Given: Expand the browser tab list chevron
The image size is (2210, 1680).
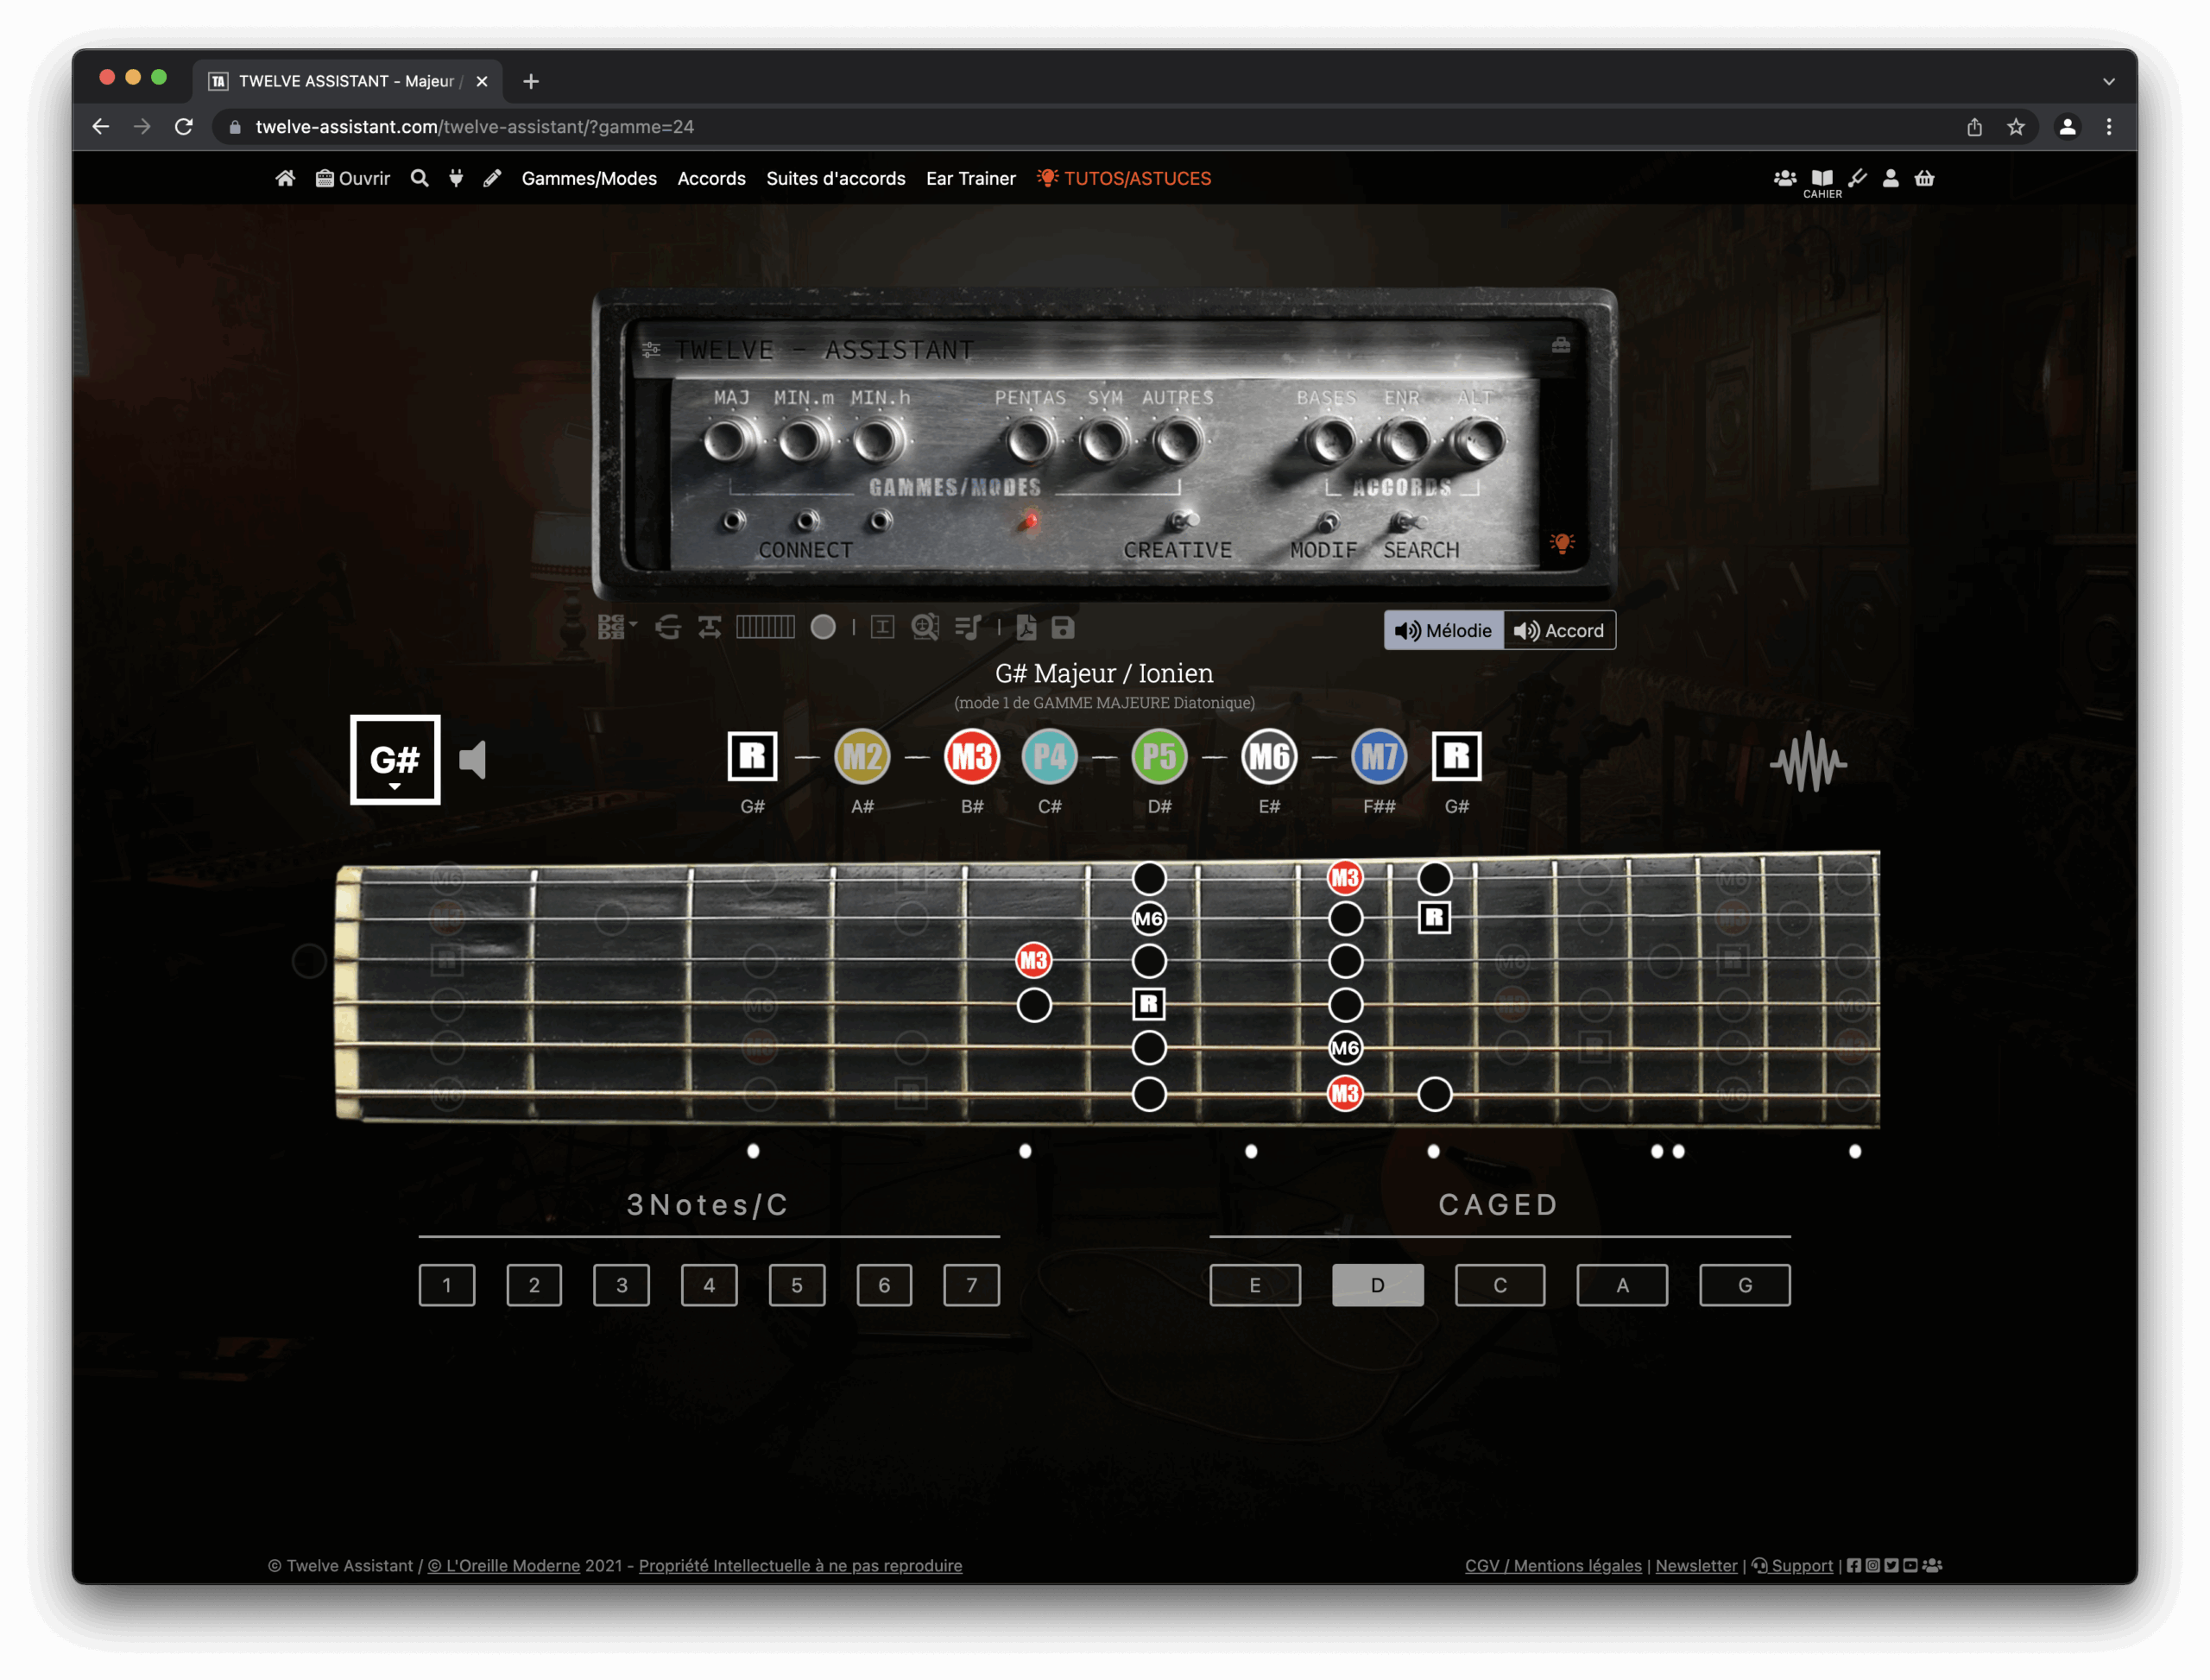Looking at the screenshot, I should [x=2108, y=81].
